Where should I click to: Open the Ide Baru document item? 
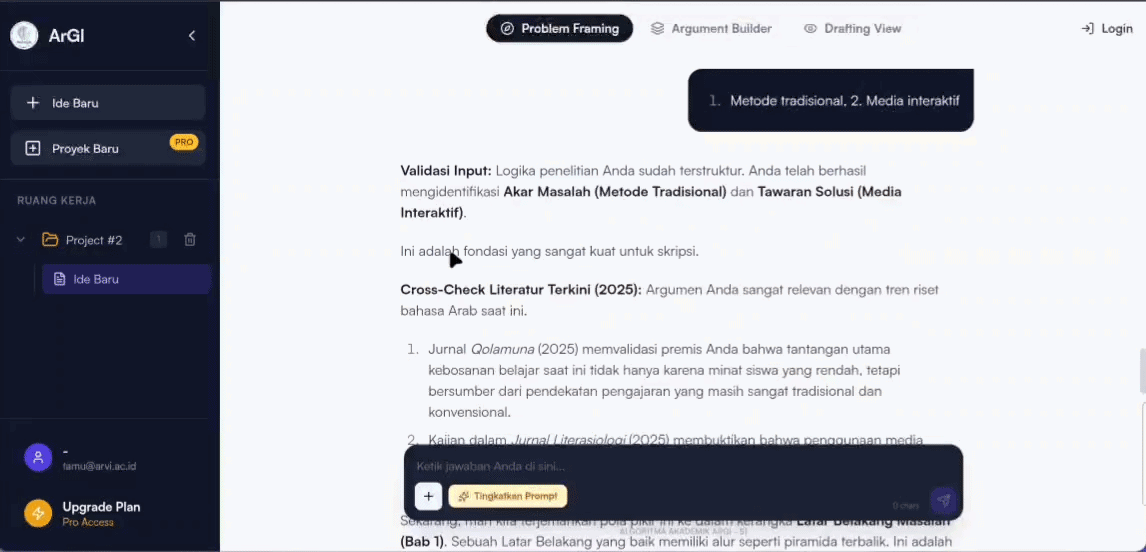point(126,279)
